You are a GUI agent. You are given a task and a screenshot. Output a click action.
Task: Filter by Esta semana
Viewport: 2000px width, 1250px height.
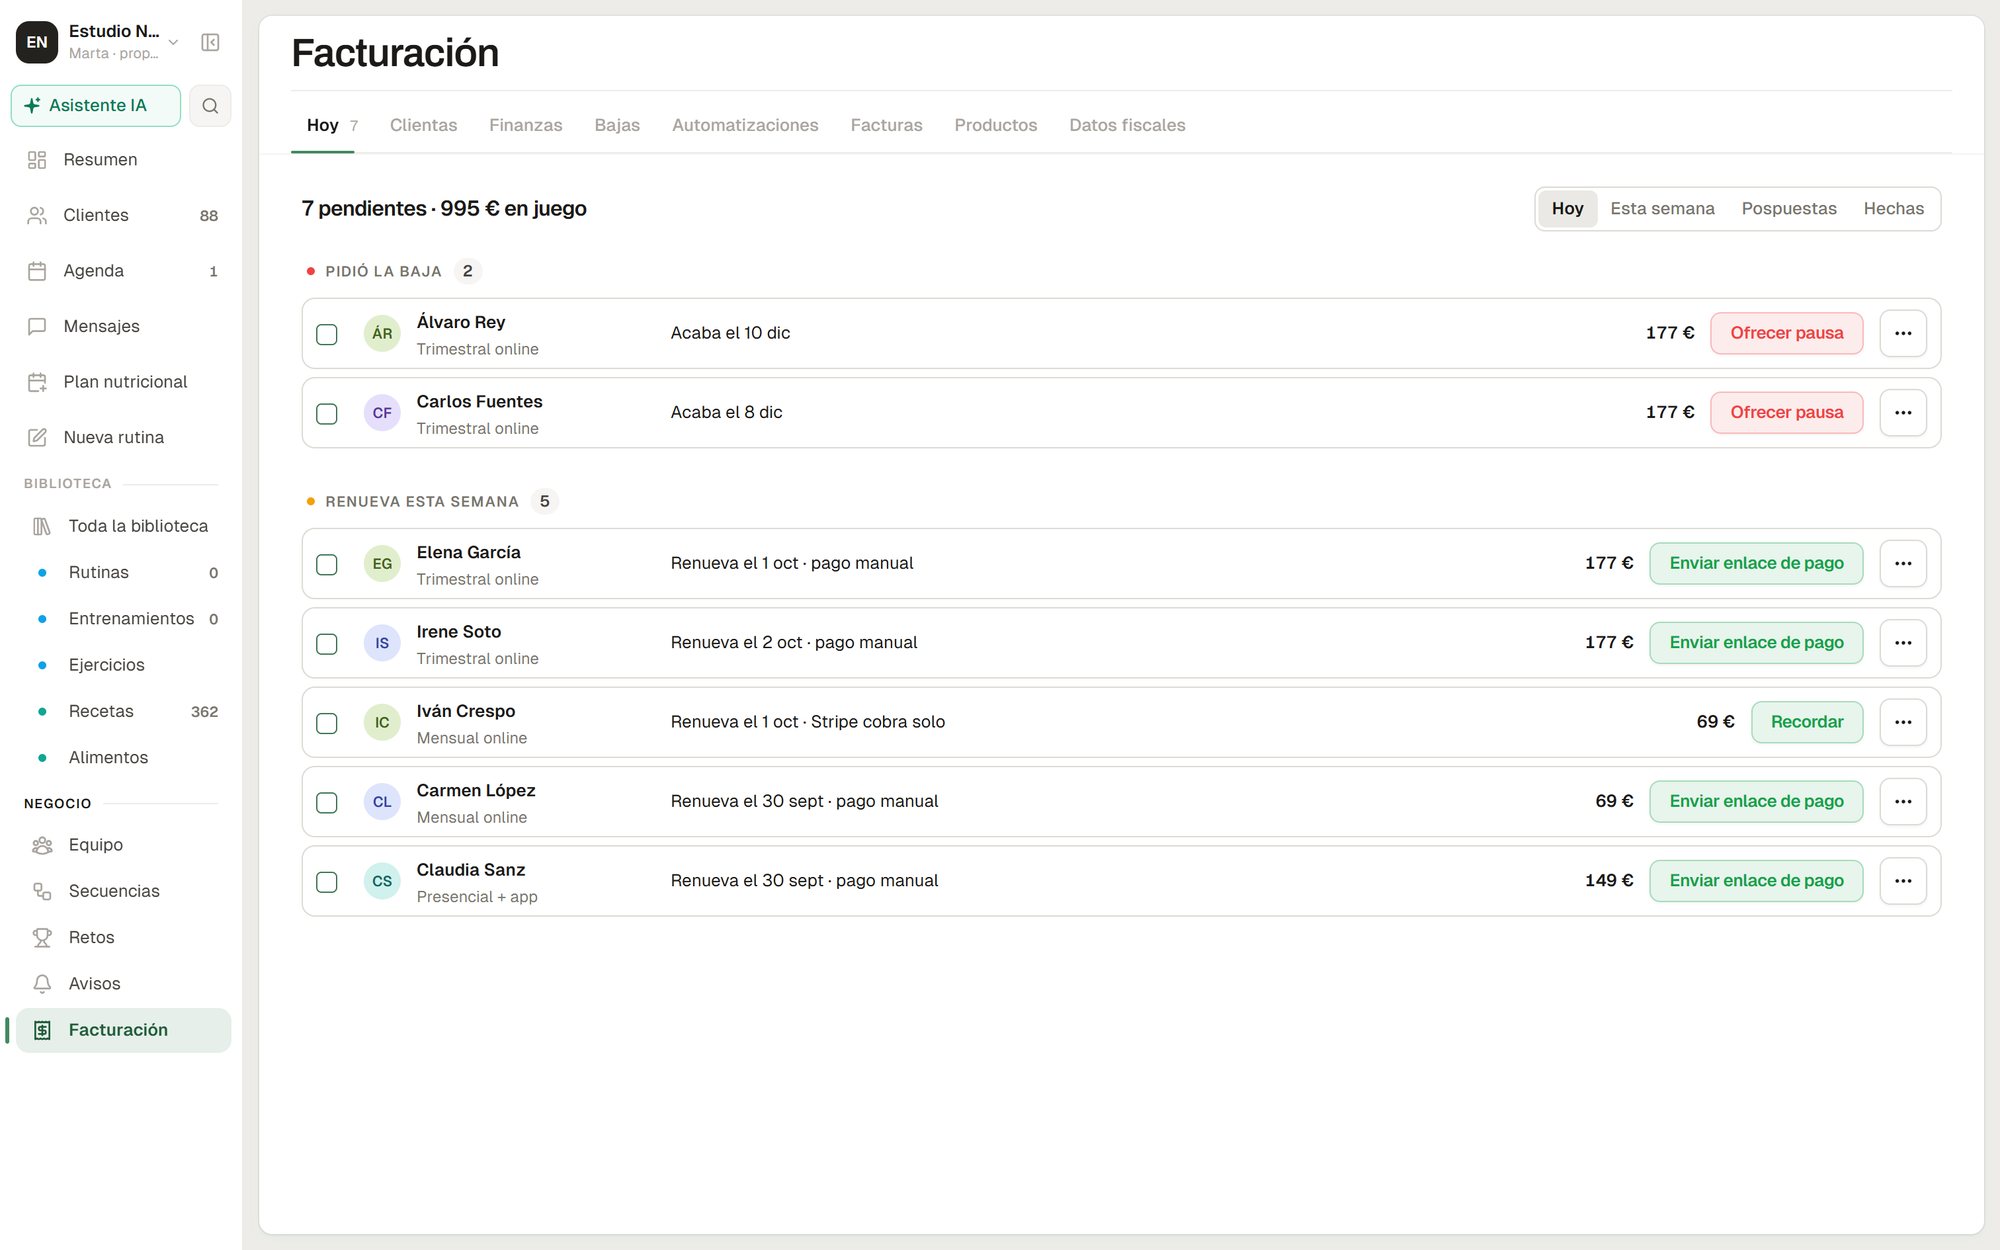pyautogui.click(x=1662, y=209)
